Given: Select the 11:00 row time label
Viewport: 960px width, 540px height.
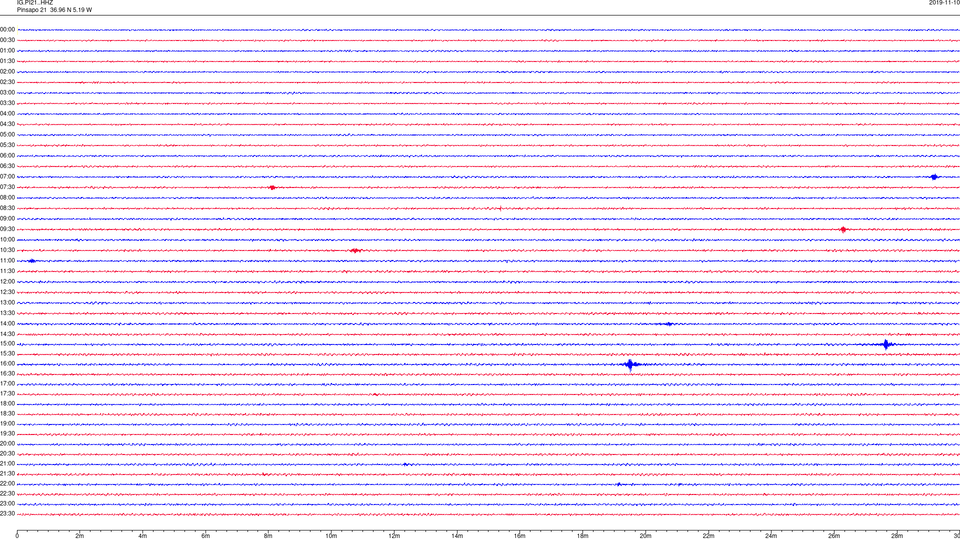Looking at the screenshot, I should coord(7,261).
